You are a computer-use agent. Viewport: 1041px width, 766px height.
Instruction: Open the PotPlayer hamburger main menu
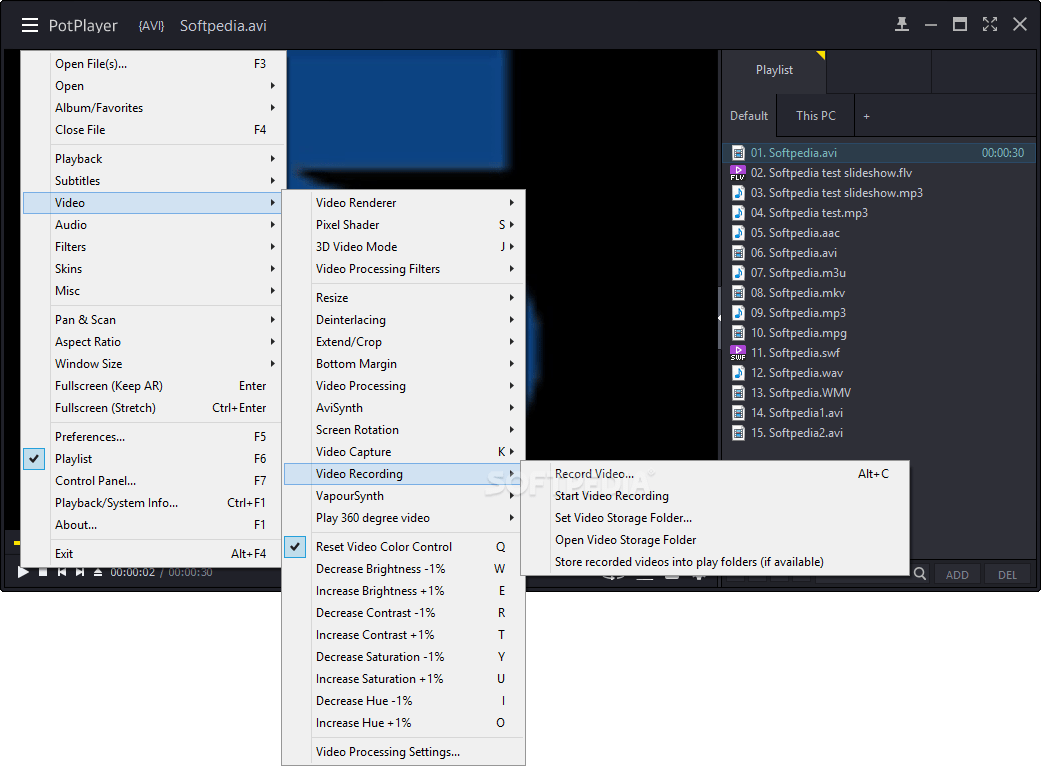pyautogui.click(x=30, y=25)
